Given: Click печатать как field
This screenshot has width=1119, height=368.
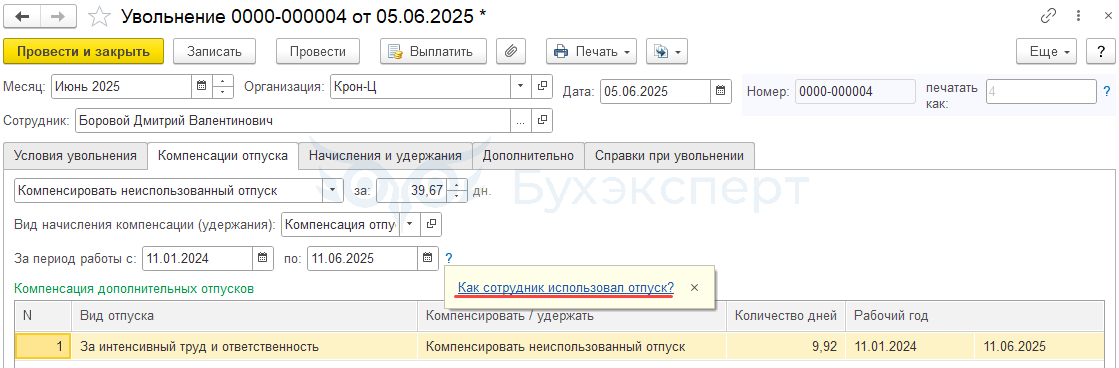Looking at the screenshot, I should tap(1040, 91).
